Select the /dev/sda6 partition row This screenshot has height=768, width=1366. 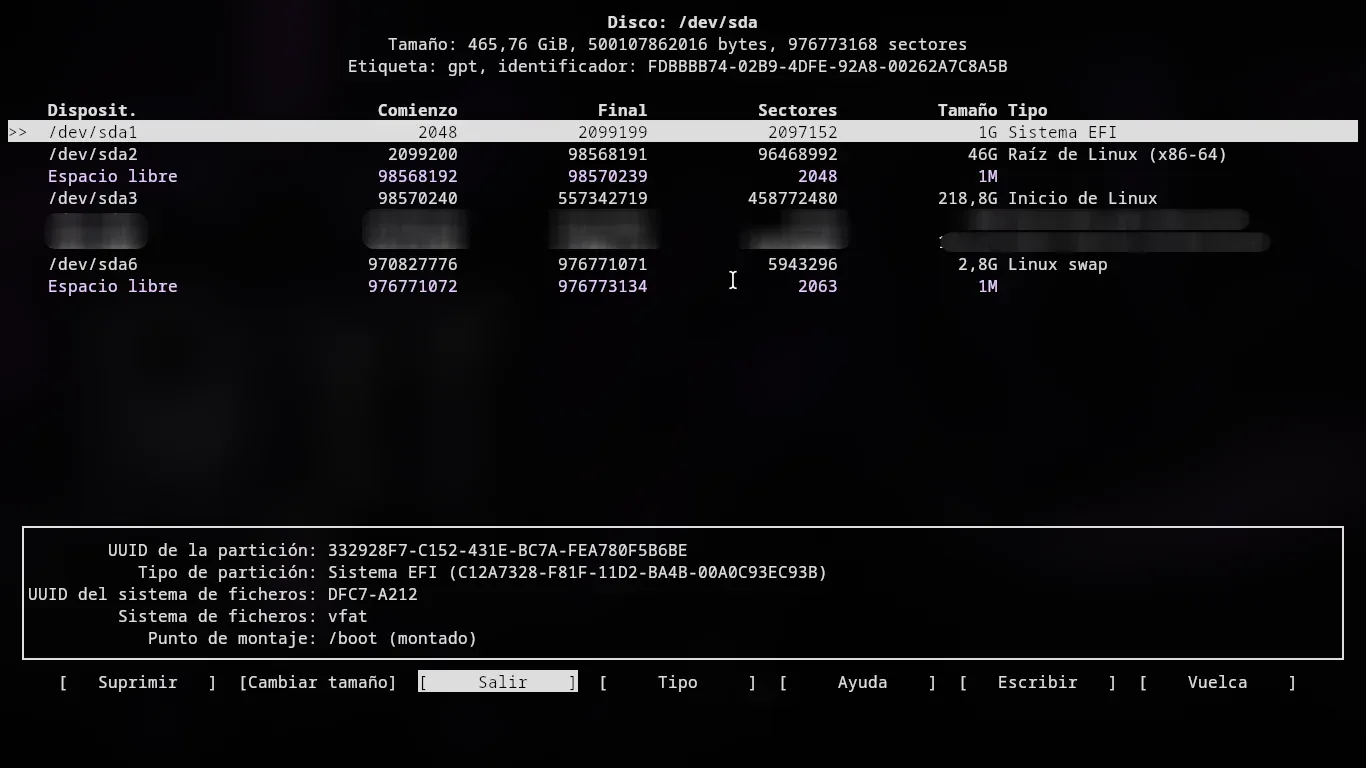683,264
